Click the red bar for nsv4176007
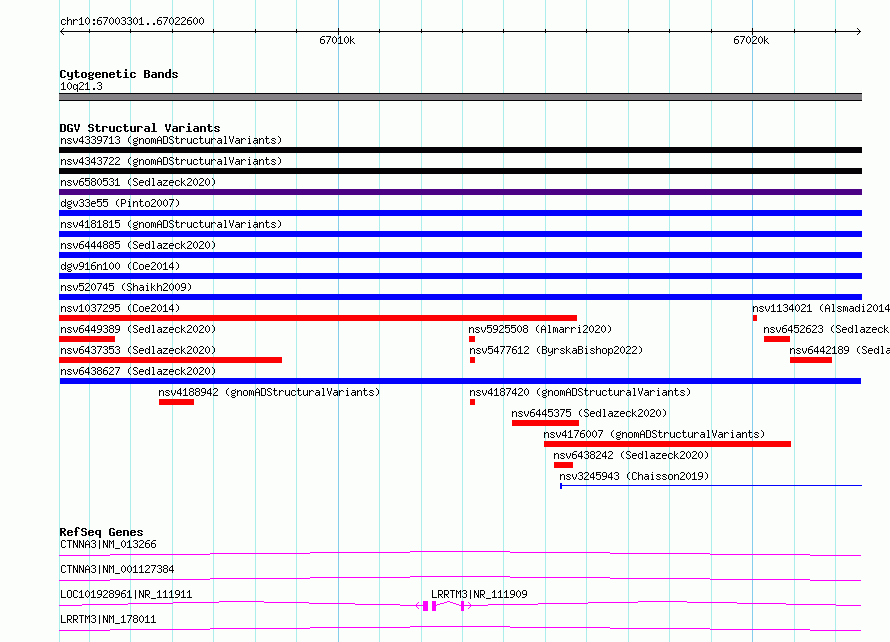Screen dimensions: 890x642 (668, 444)
